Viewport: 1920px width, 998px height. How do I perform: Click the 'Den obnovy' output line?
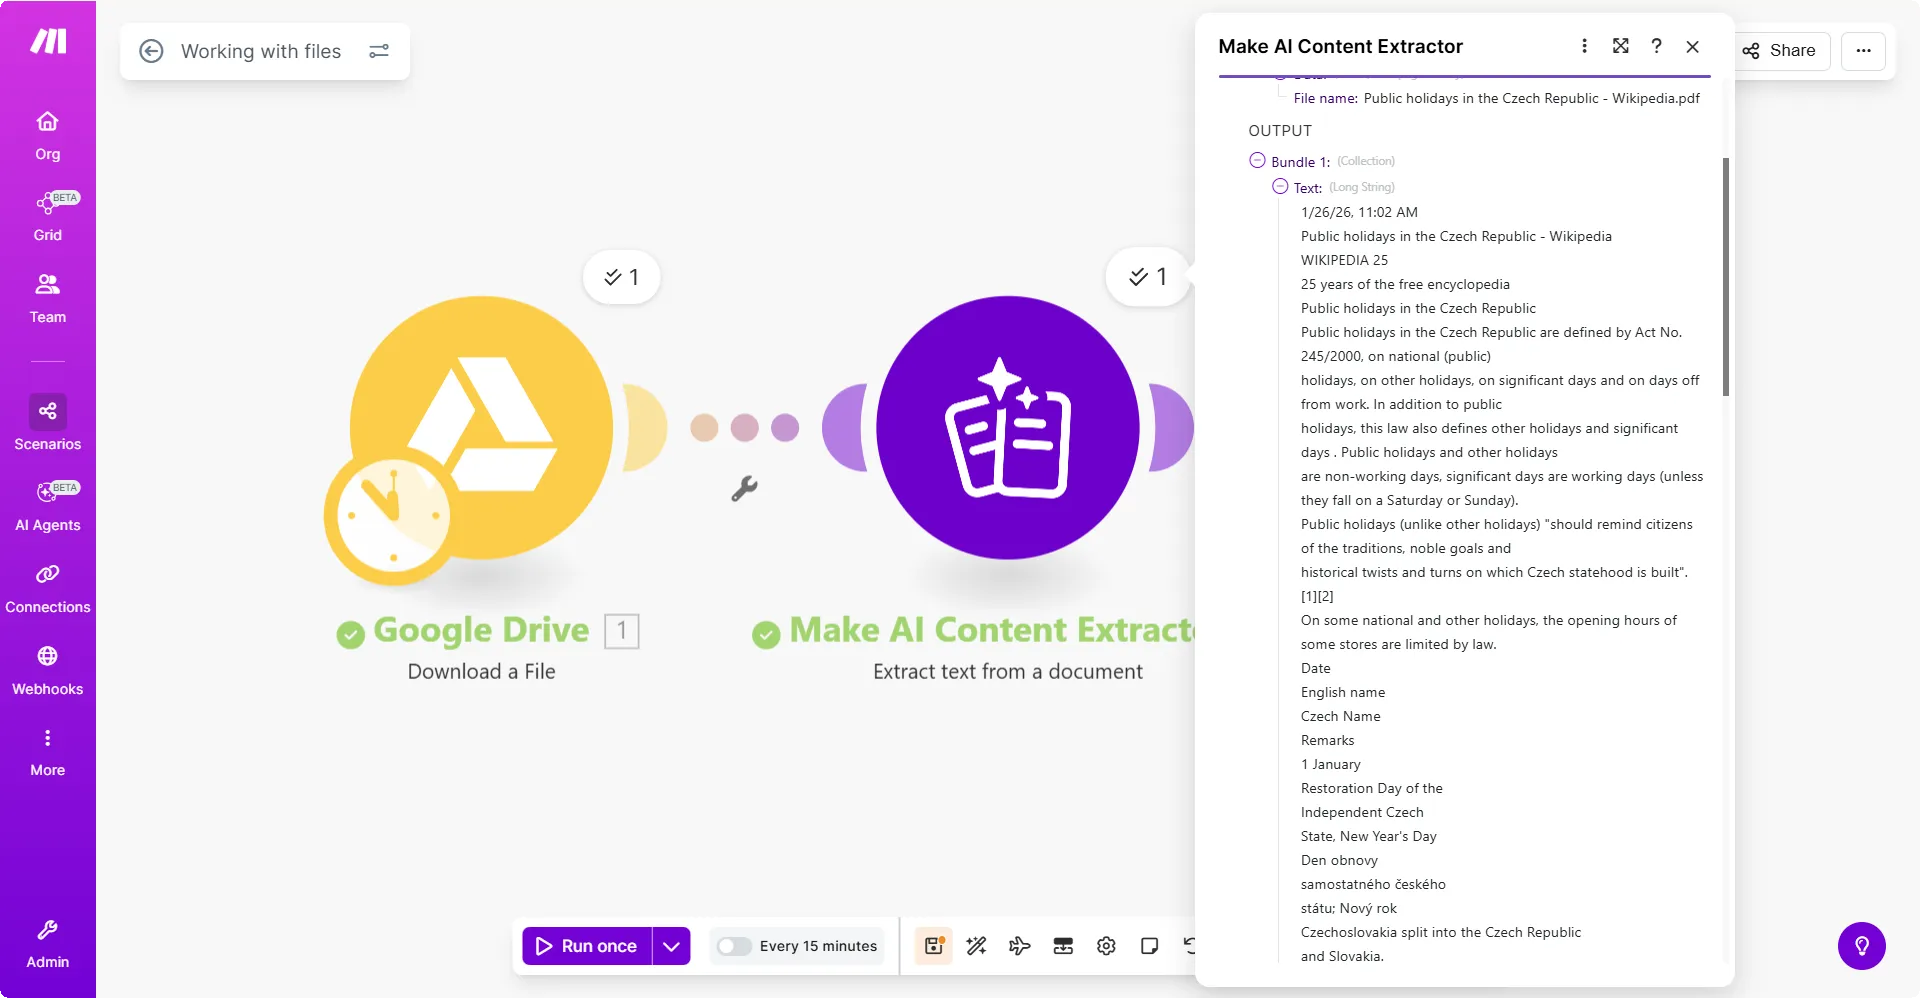(1339, 860)
